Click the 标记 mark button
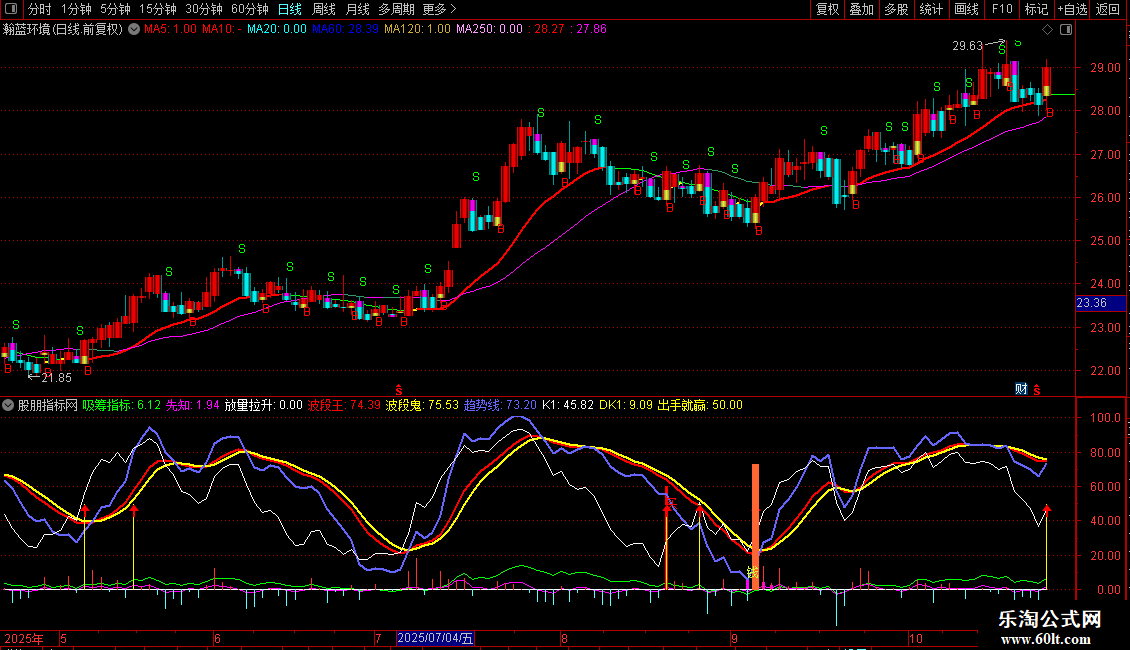This screenshot has width=1130, height=650. click(1036, 9)
